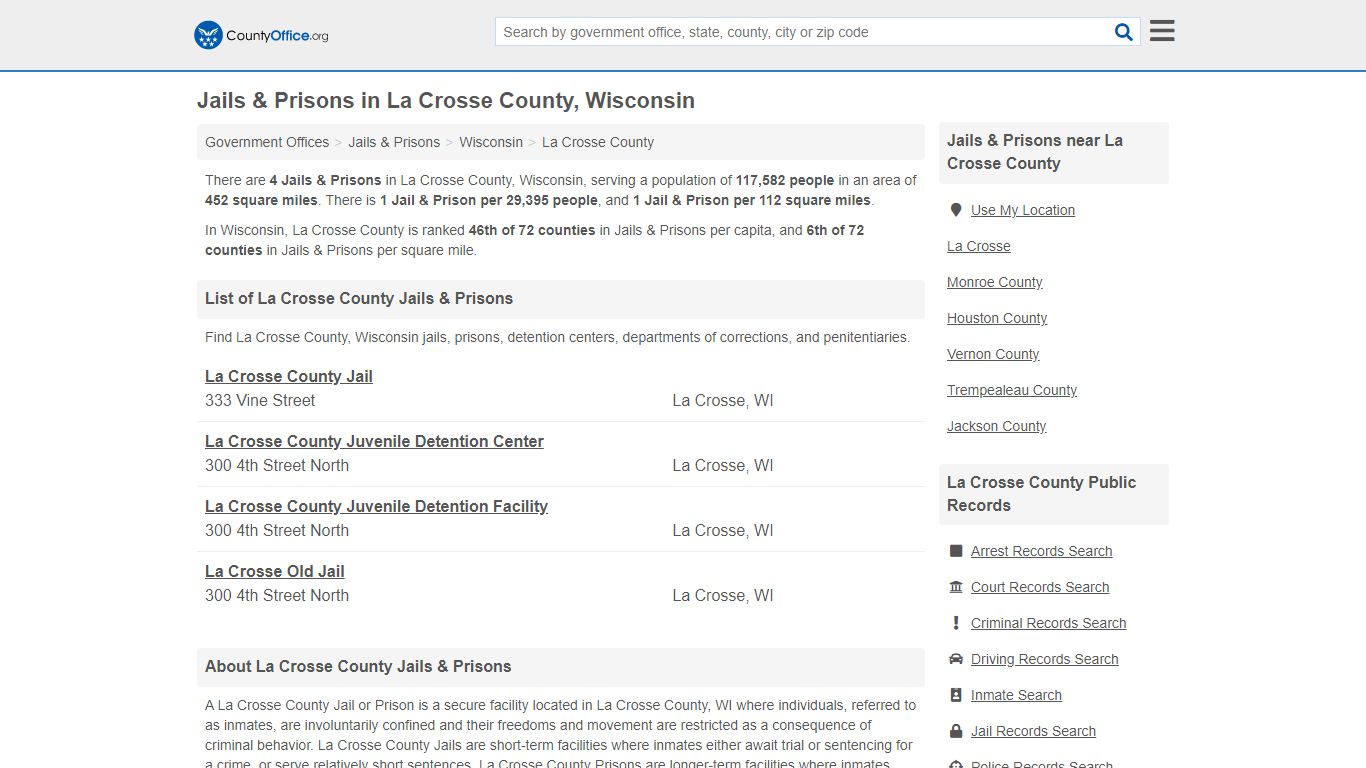Open La Crosse County Jail listing

coord(289,376)
